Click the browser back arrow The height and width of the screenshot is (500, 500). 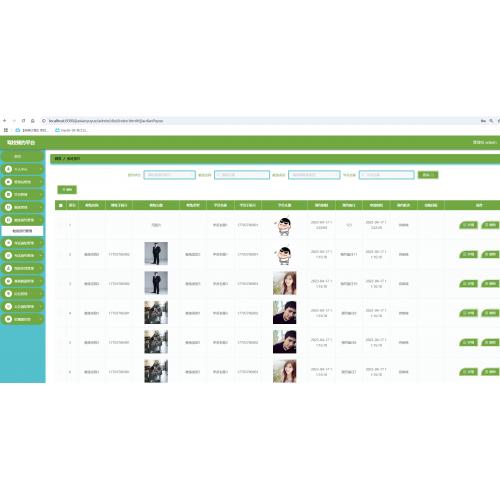4,121
